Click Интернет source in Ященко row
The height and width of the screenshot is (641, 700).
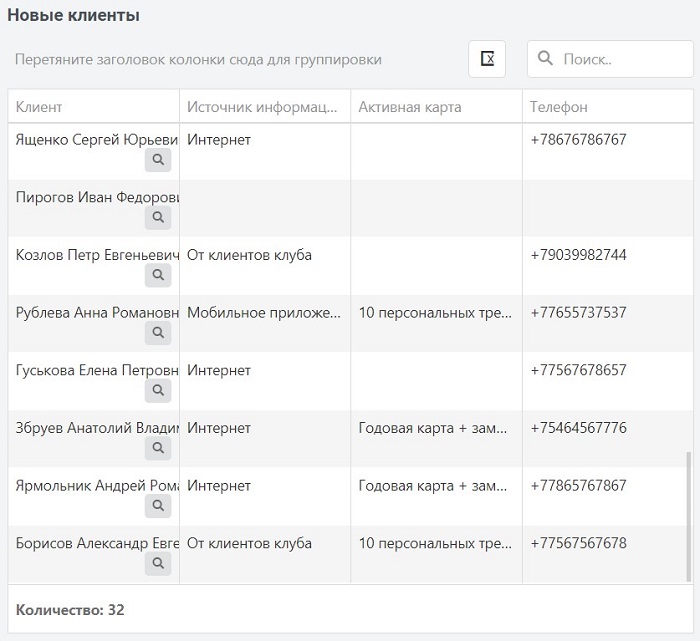[x=219, y=140]
